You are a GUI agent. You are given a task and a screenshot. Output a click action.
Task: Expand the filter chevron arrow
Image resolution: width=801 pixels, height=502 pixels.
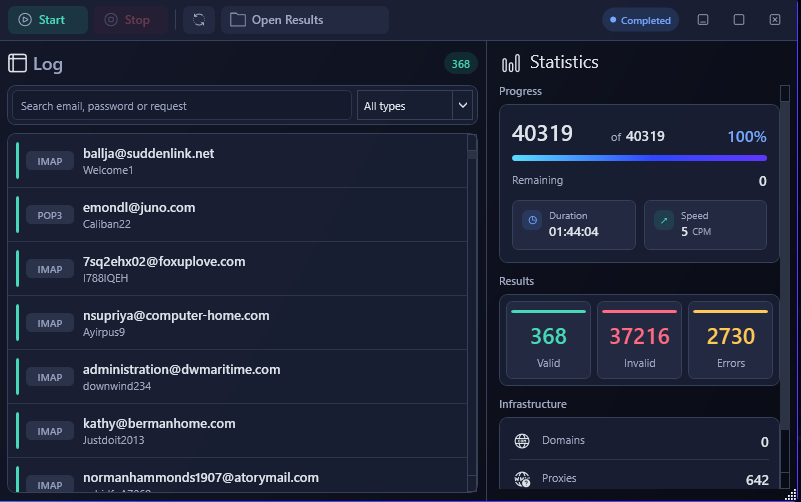click(x=463, y=105)
